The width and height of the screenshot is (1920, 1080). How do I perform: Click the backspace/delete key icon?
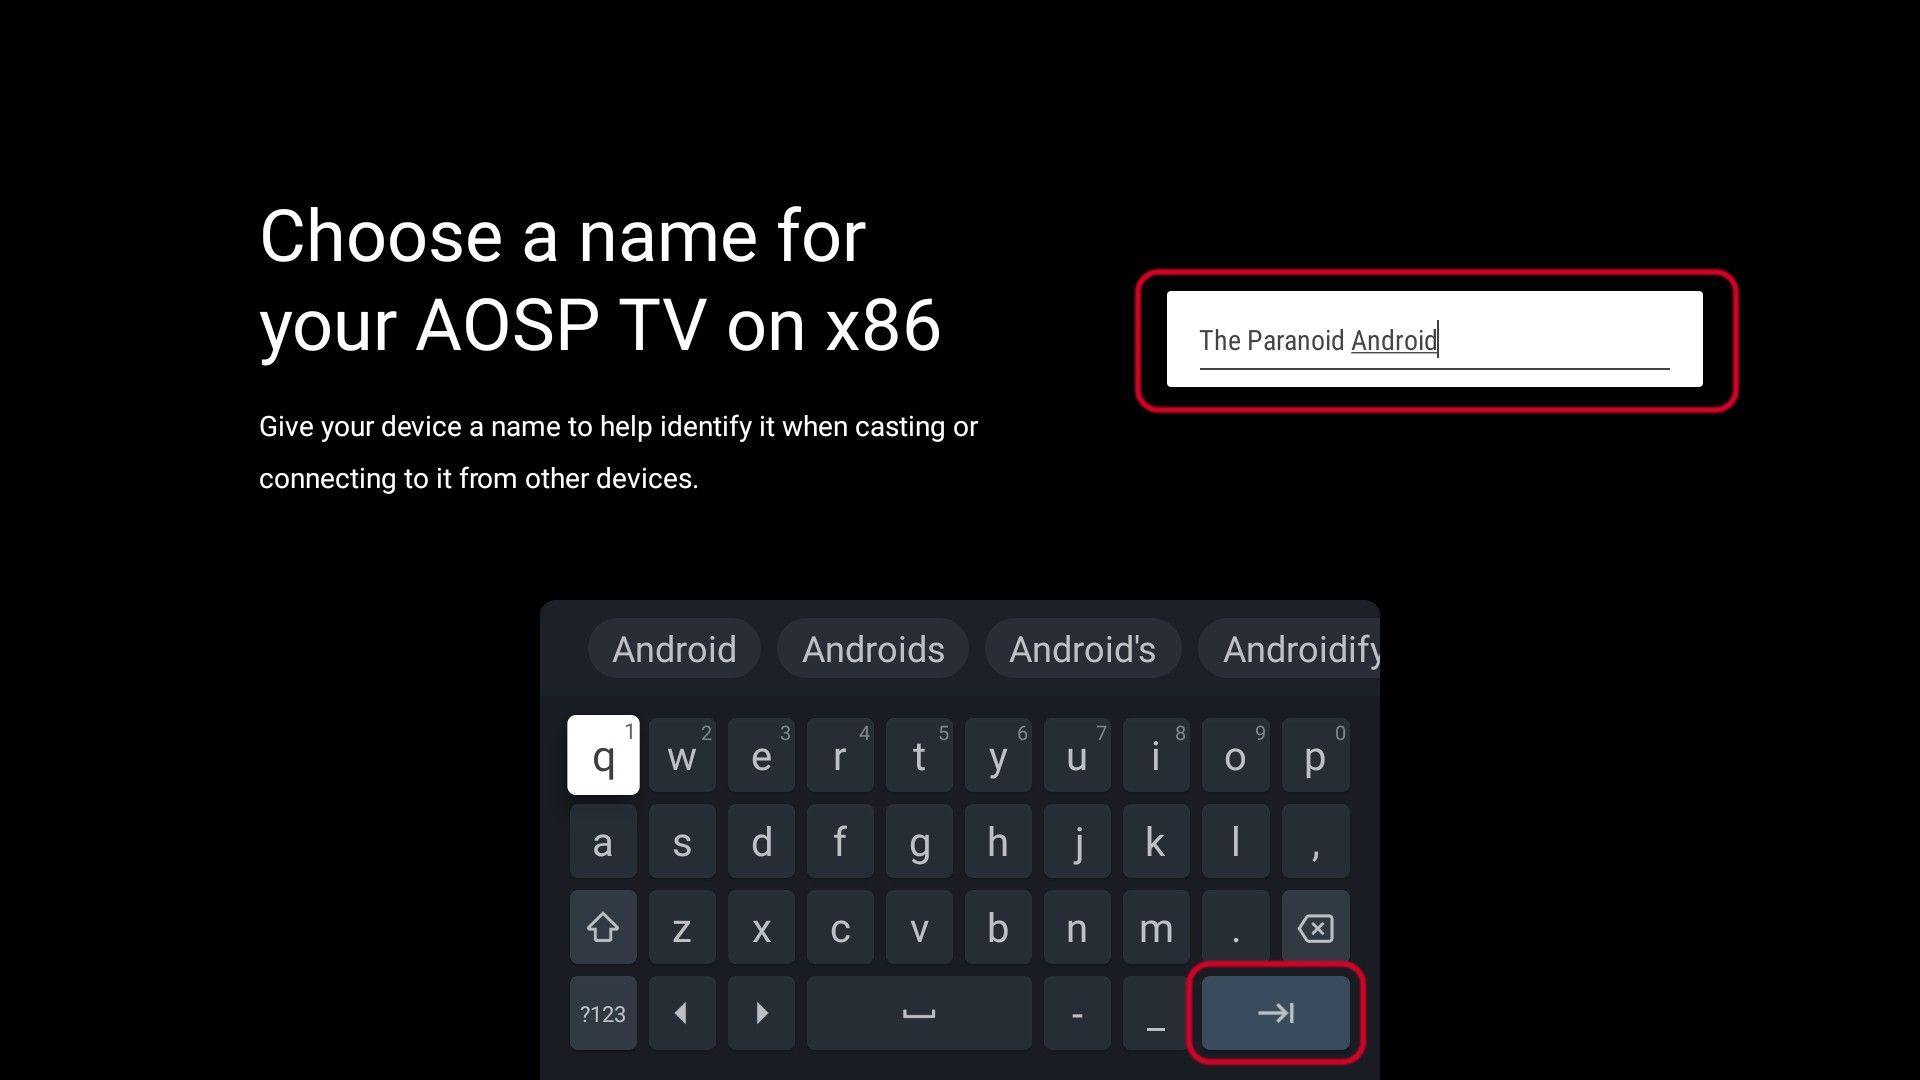click(1315, 927)
